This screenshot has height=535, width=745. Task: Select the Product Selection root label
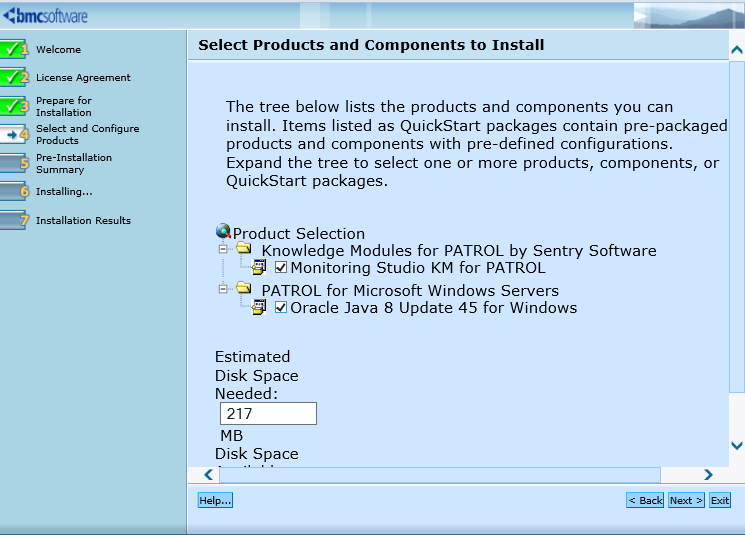coord(299,233)
